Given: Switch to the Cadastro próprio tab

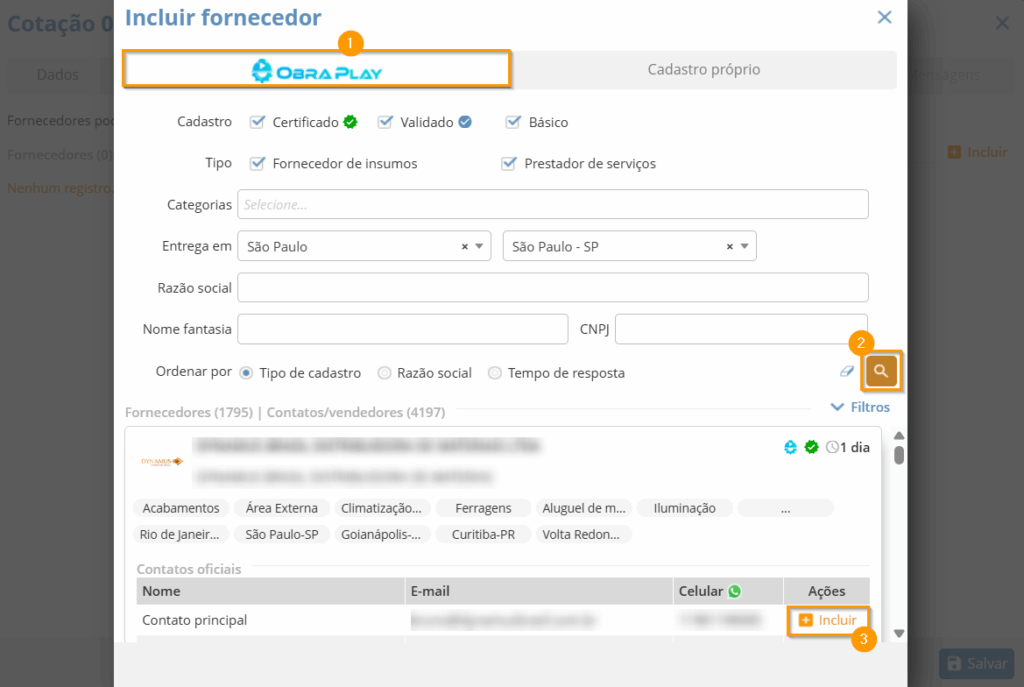Looking at the screenshot, I should [703, 70].
